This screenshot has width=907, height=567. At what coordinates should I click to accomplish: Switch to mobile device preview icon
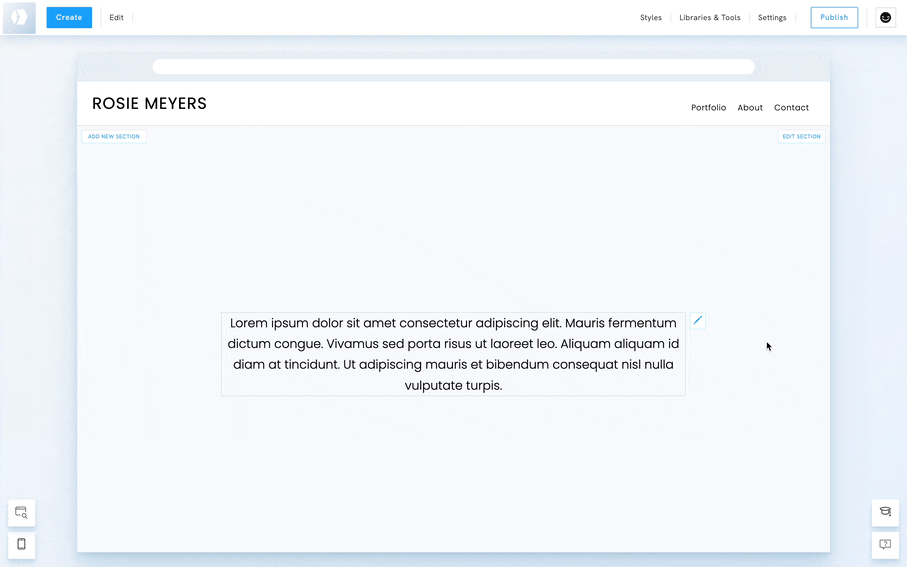point(21,544)
